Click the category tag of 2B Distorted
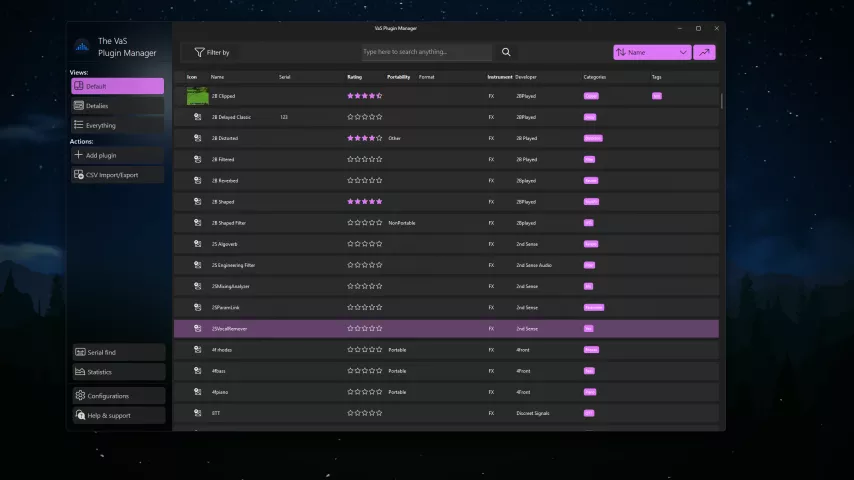Image resolution: width=854 pixels, height=480 pixels. [x=593, y=138]
